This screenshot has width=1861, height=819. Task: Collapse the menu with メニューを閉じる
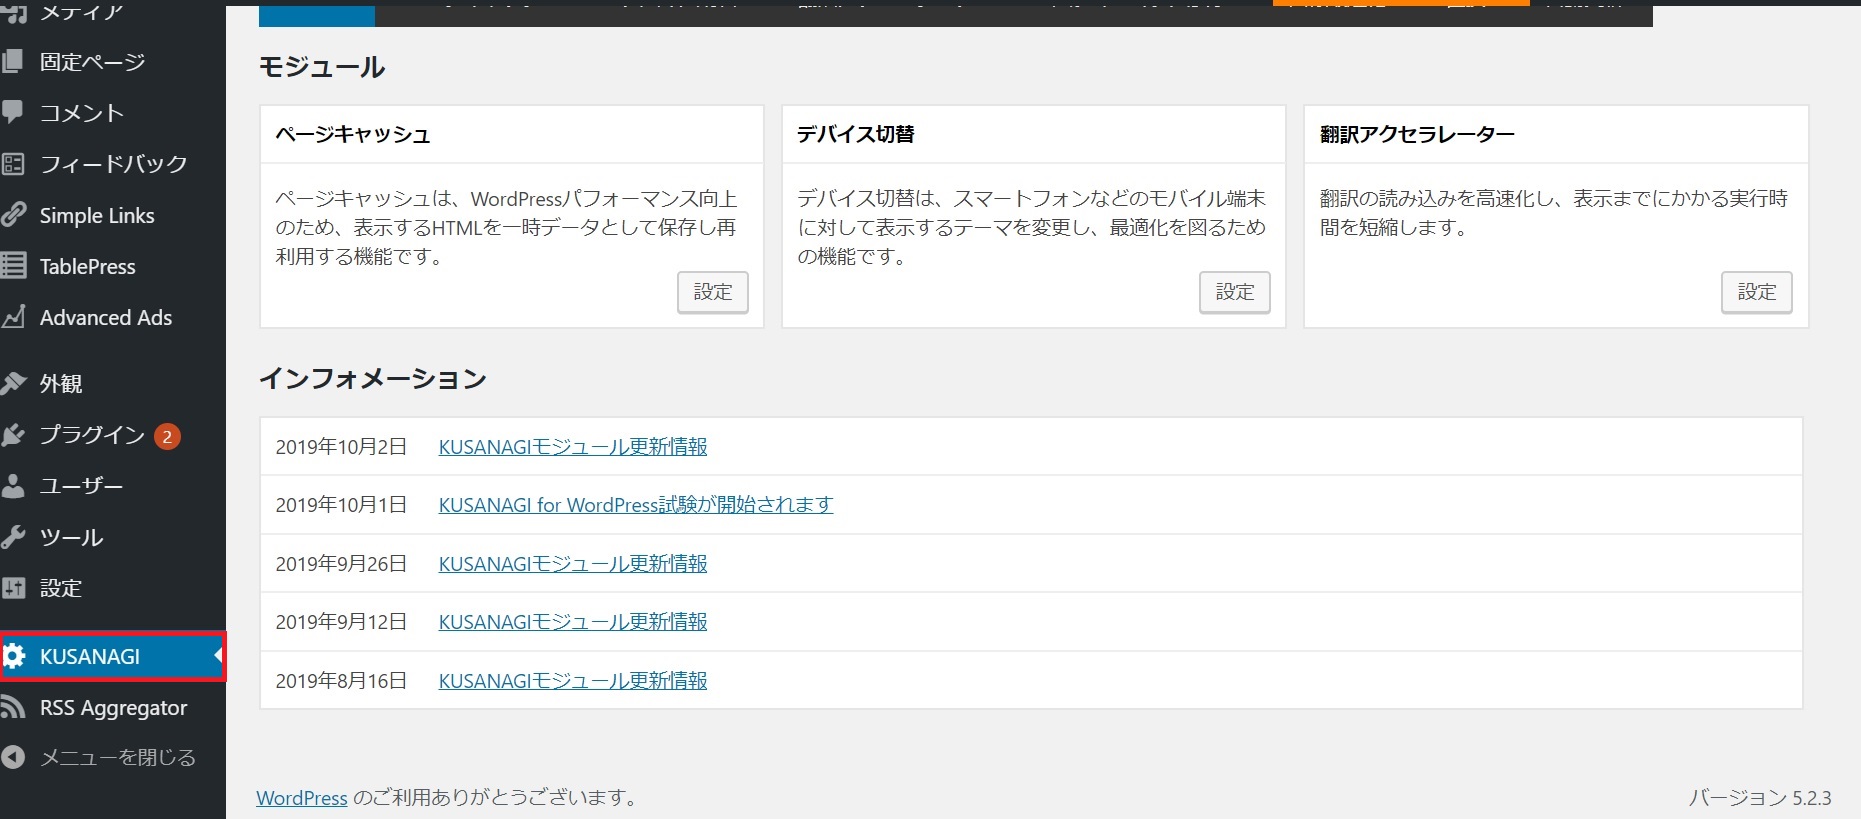coord(116,758)
